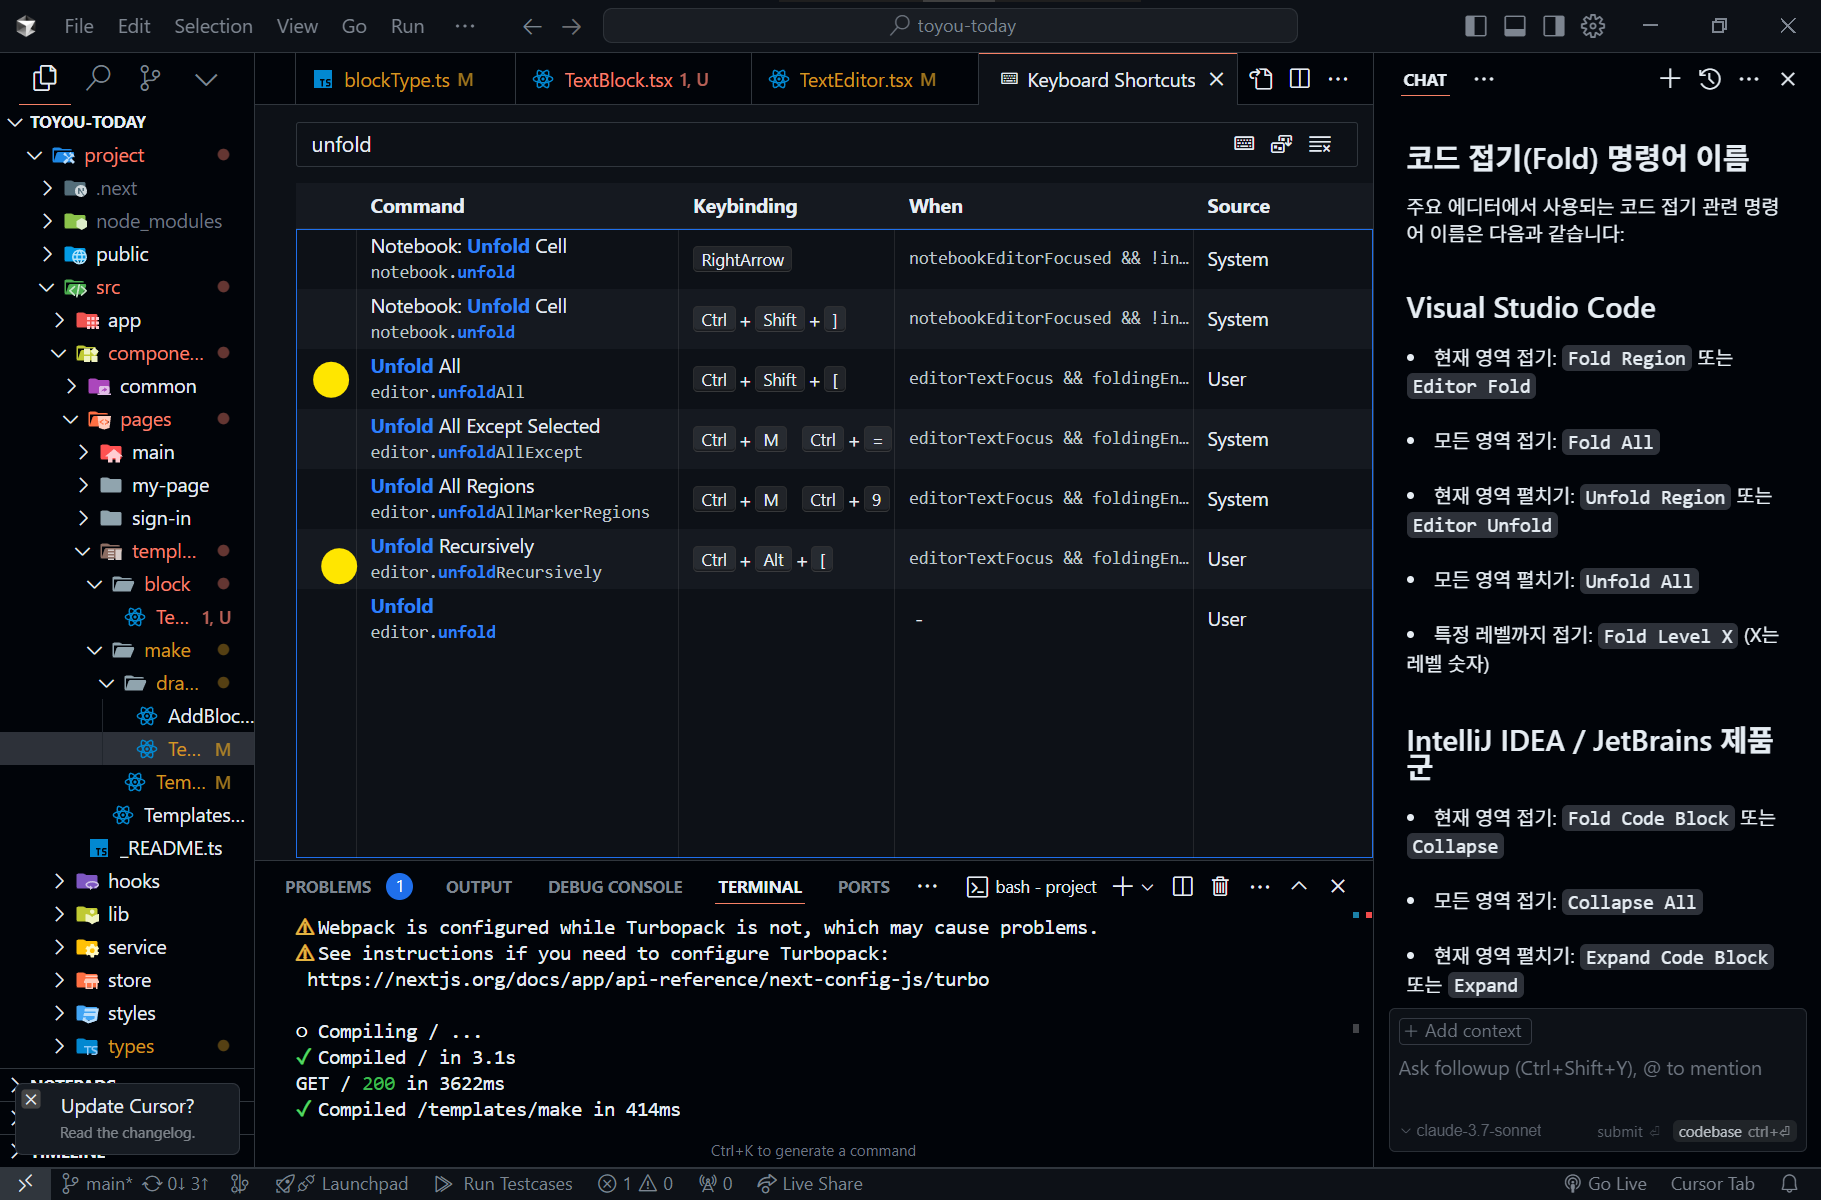Image resolution: width=1821 pixels, height=1200 pixels.
Task: Open notifications bell in status bar
Action: pyautogui.click(x=1790, y=1184)
